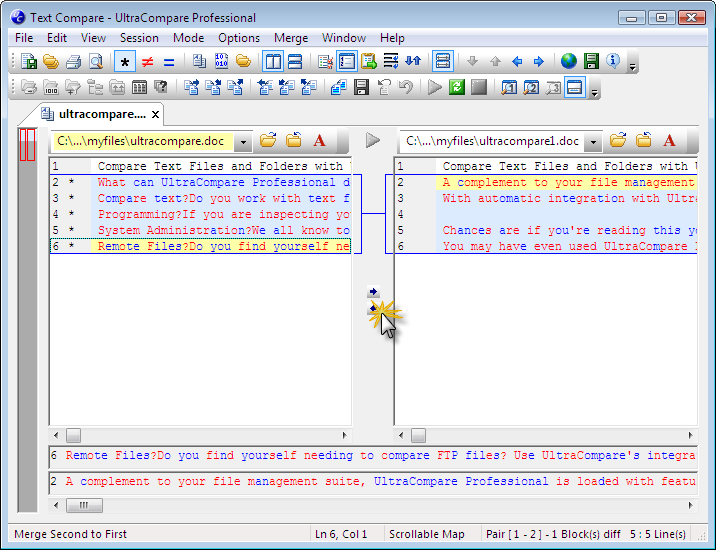The height and width of the screenshot is (550, 716).
Task: Click right pane open file folder icon
Action: tap(618, 140)
